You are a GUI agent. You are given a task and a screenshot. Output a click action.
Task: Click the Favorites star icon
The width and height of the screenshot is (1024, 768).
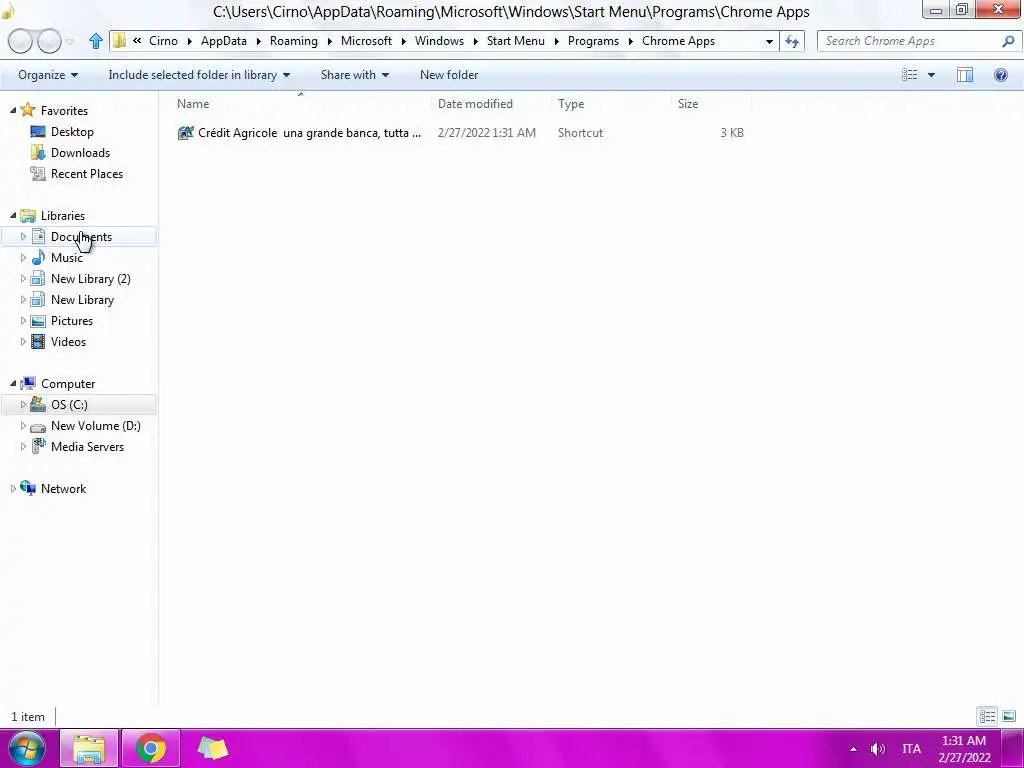tap(27, 110)
